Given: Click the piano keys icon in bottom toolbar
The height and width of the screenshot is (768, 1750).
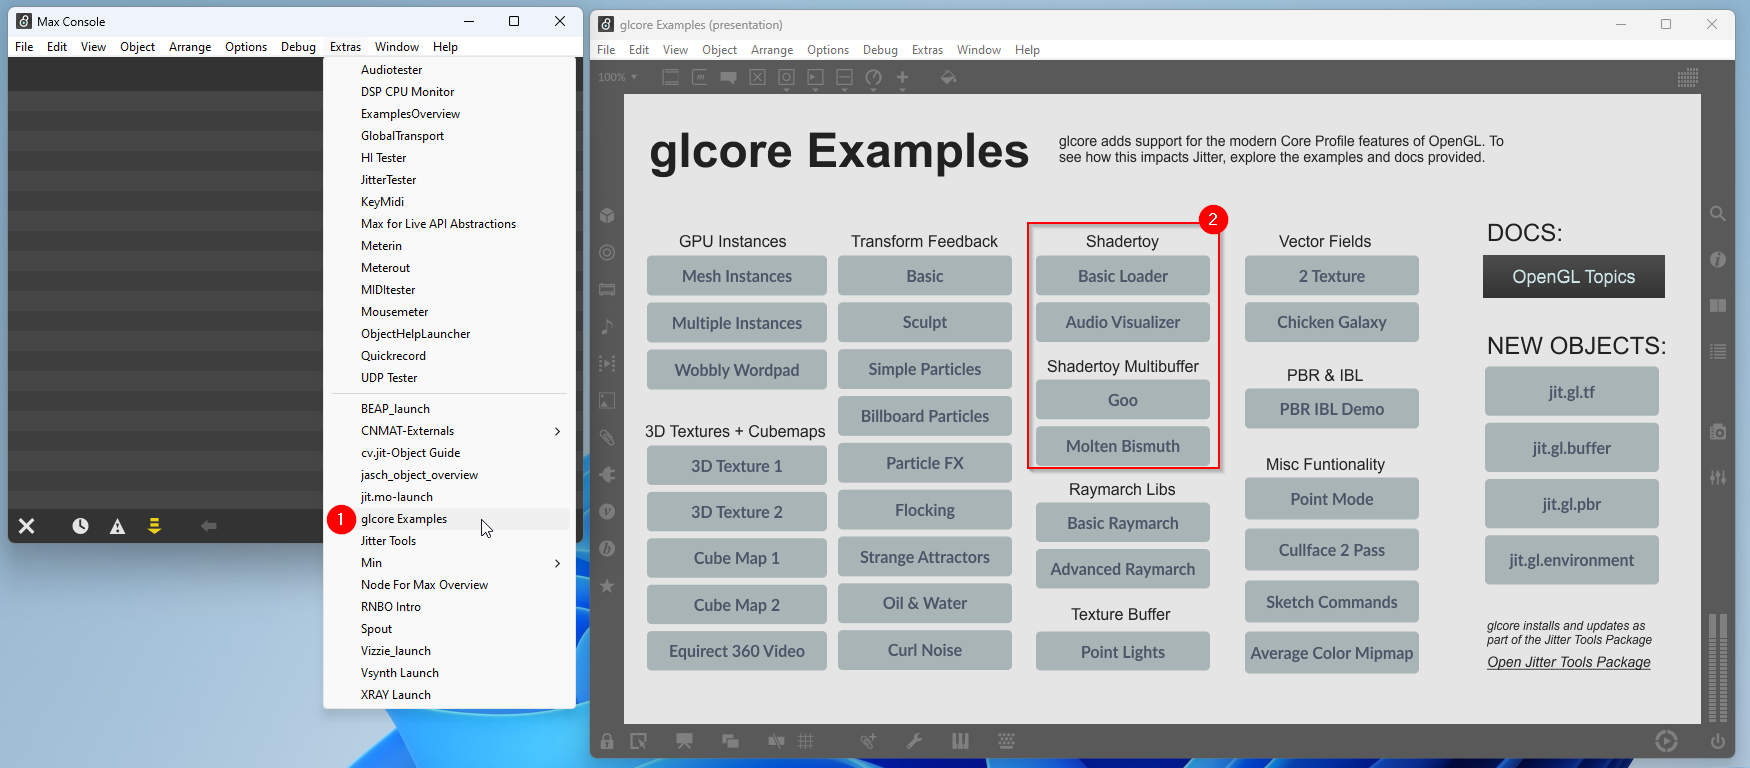Looking at the screenshot, I should (x=960, y=741).
